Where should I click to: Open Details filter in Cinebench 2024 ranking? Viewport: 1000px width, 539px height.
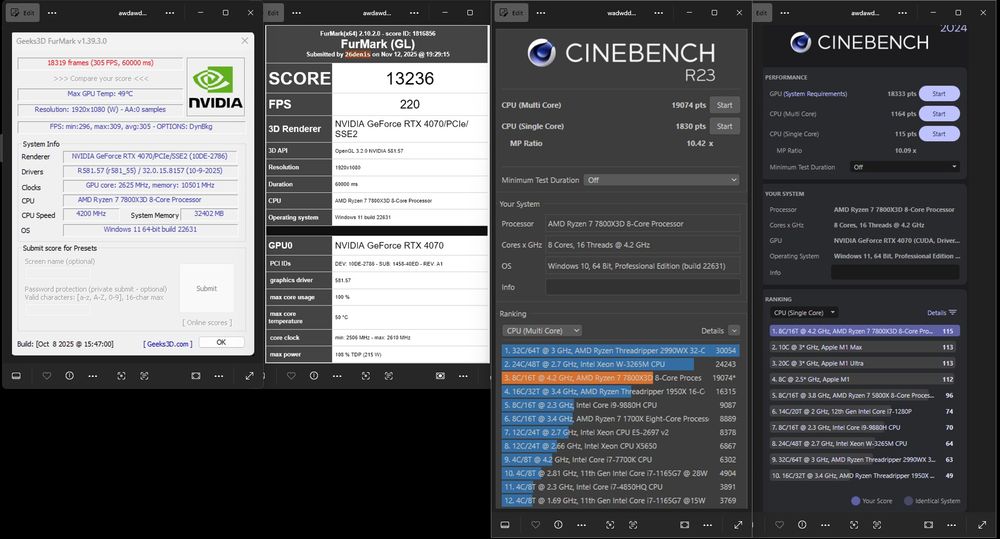(942, 313)
